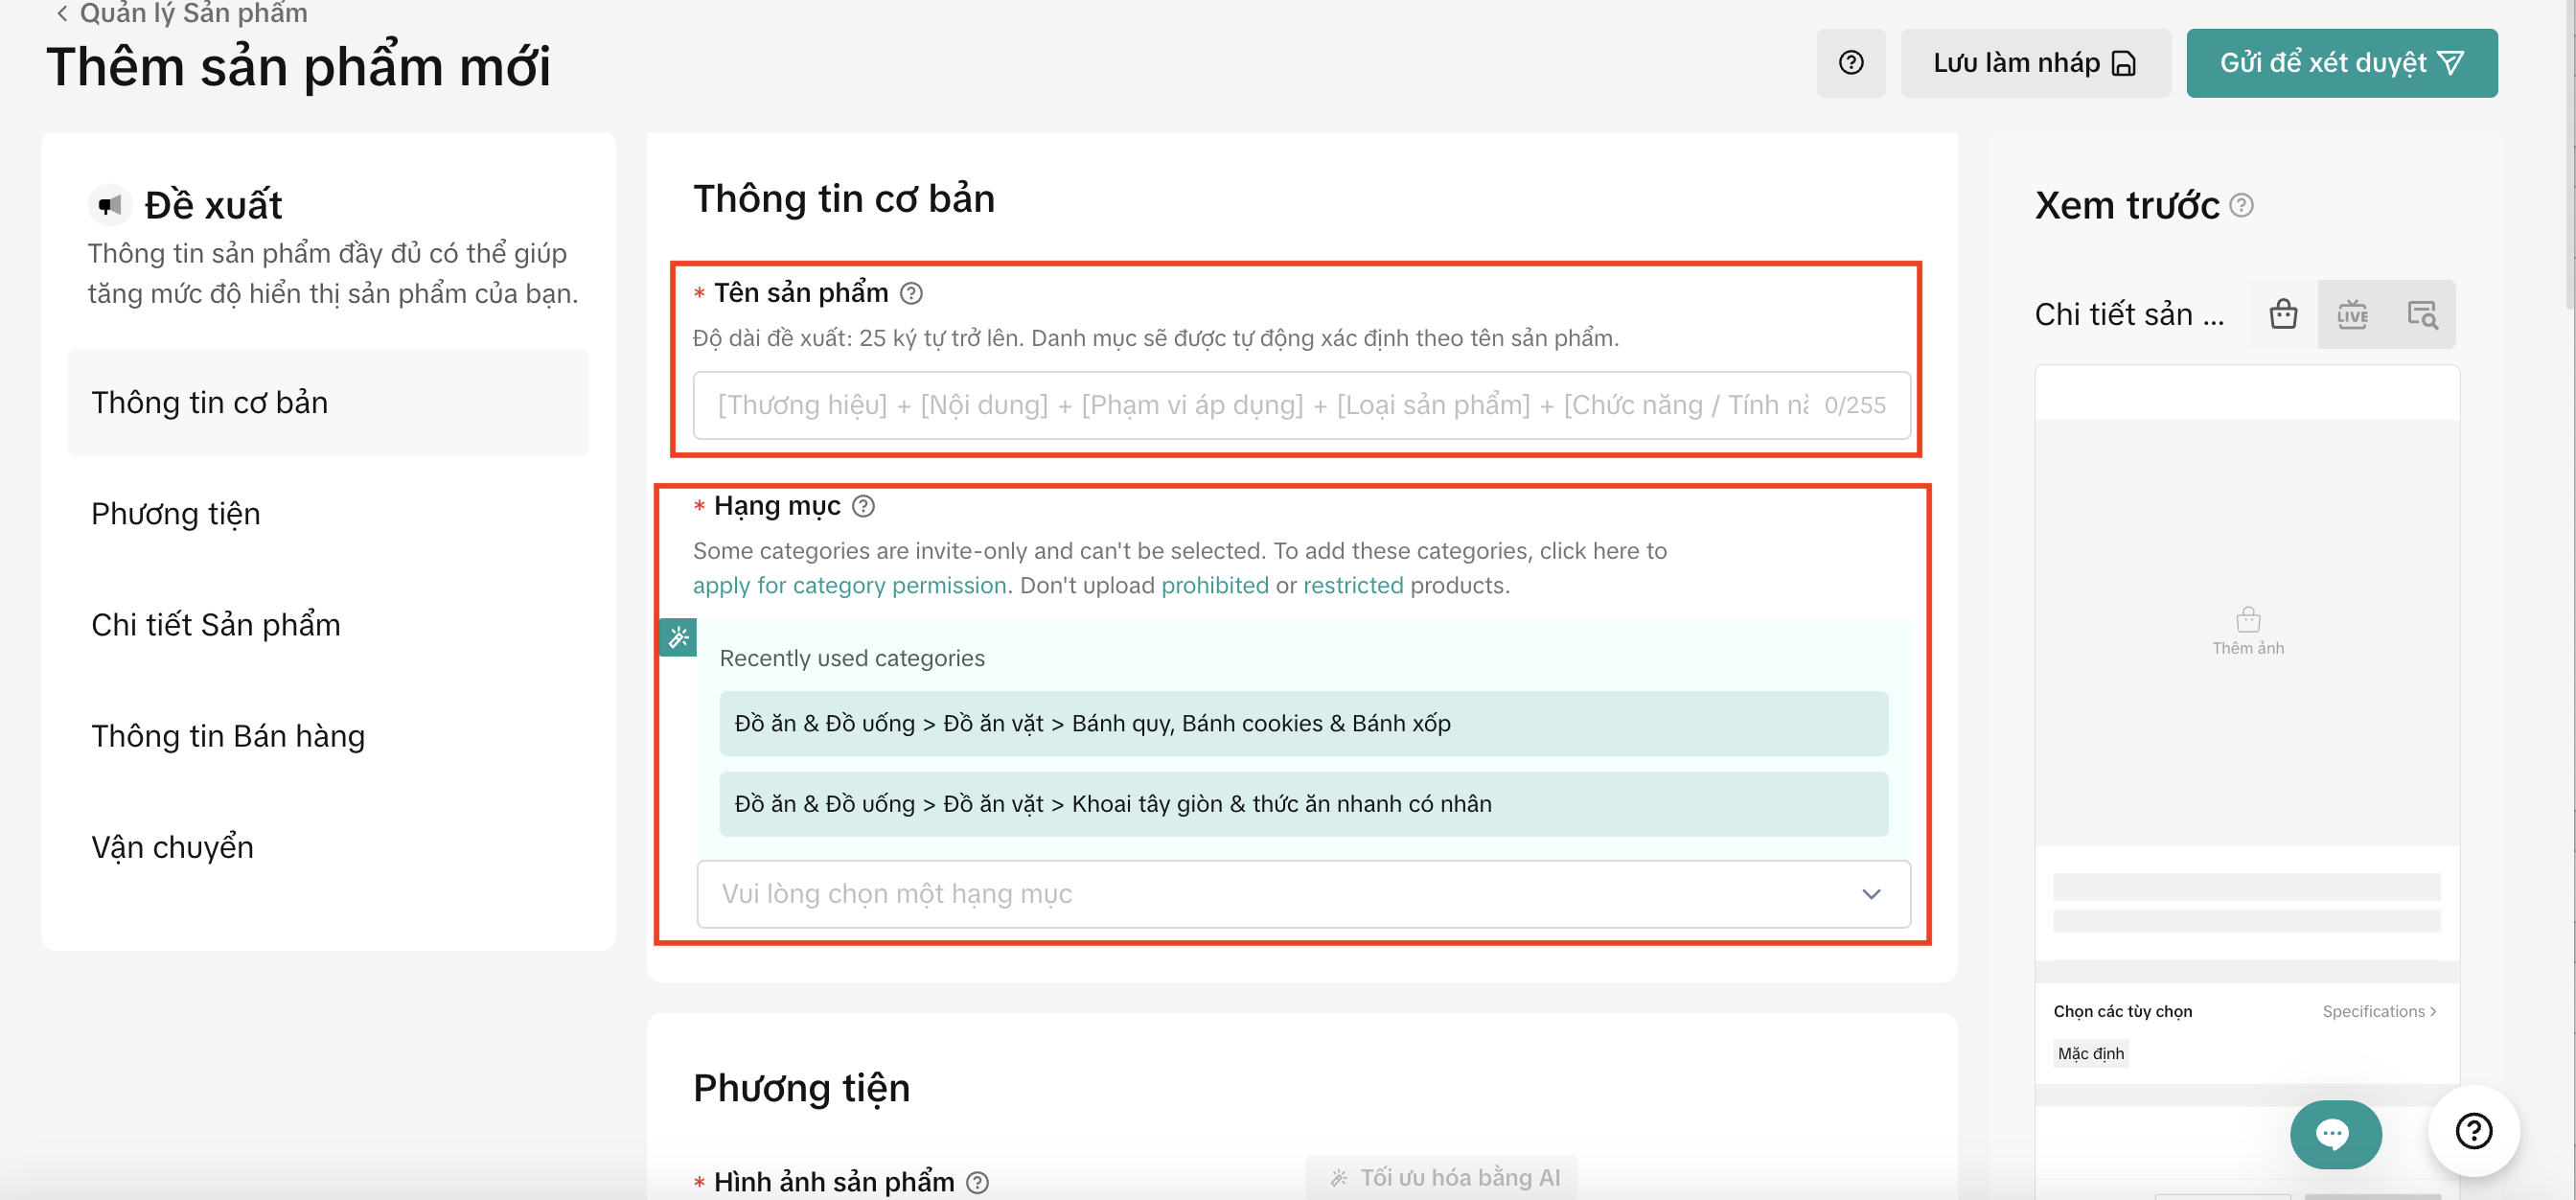Click info icon next to Hạng mục
The image size is (2576, 1200).
863,507
